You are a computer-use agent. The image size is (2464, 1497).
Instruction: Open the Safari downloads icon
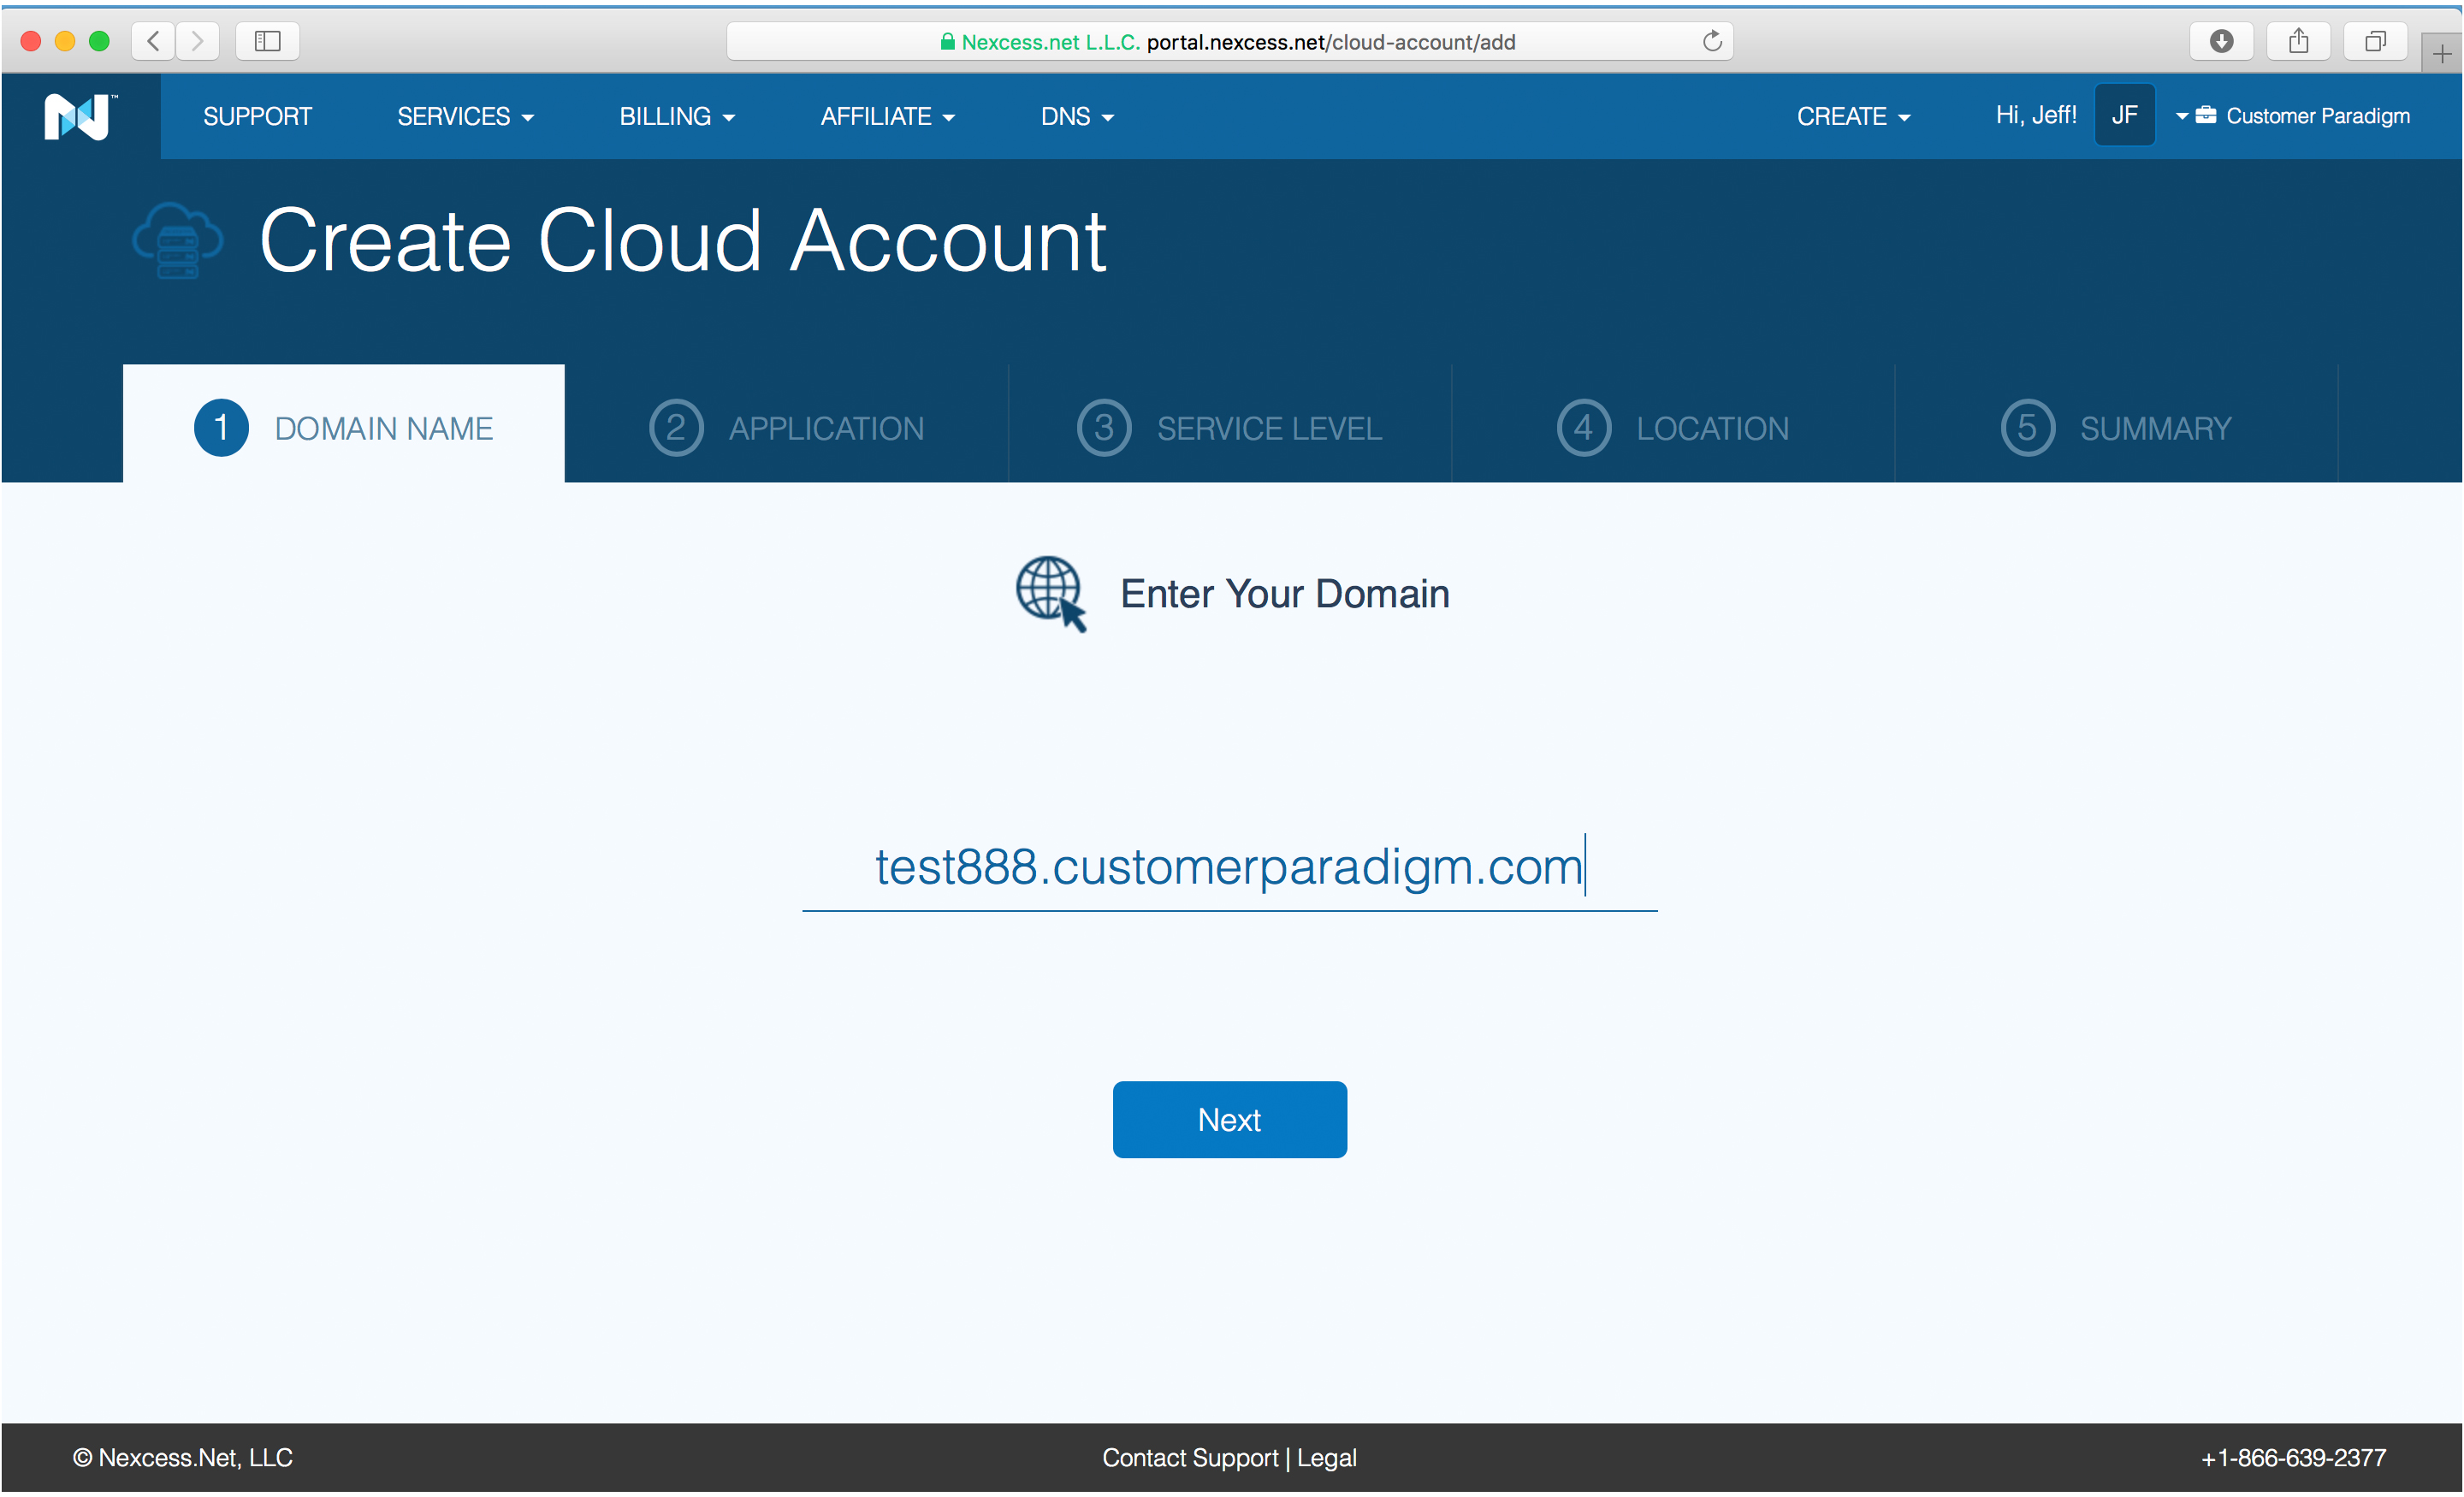point(2221,41)
